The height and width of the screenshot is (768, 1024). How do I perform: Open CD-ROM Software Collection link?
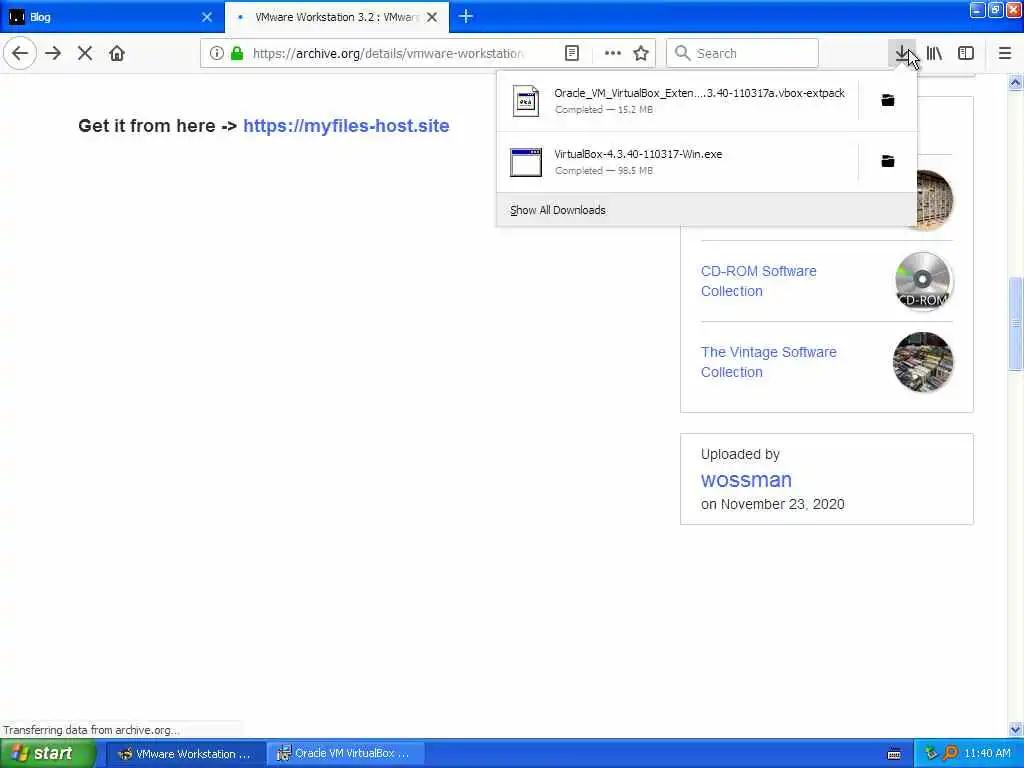(x=758, y=281)
